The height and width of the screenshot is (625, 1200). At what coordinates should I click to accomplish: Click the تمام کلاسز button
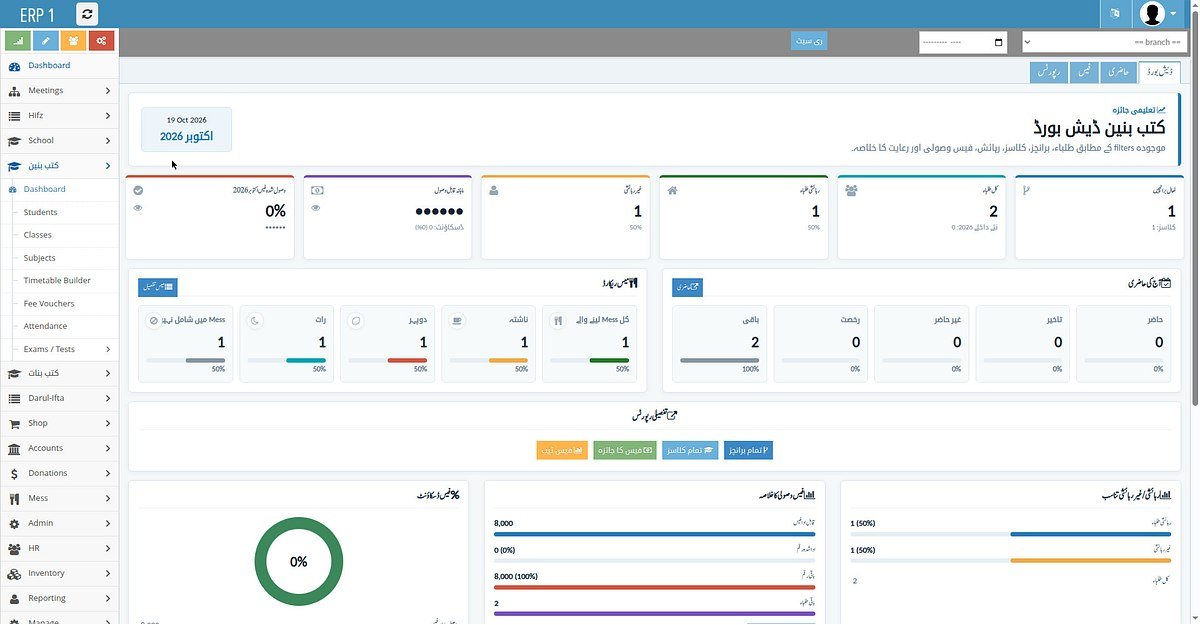690,450
